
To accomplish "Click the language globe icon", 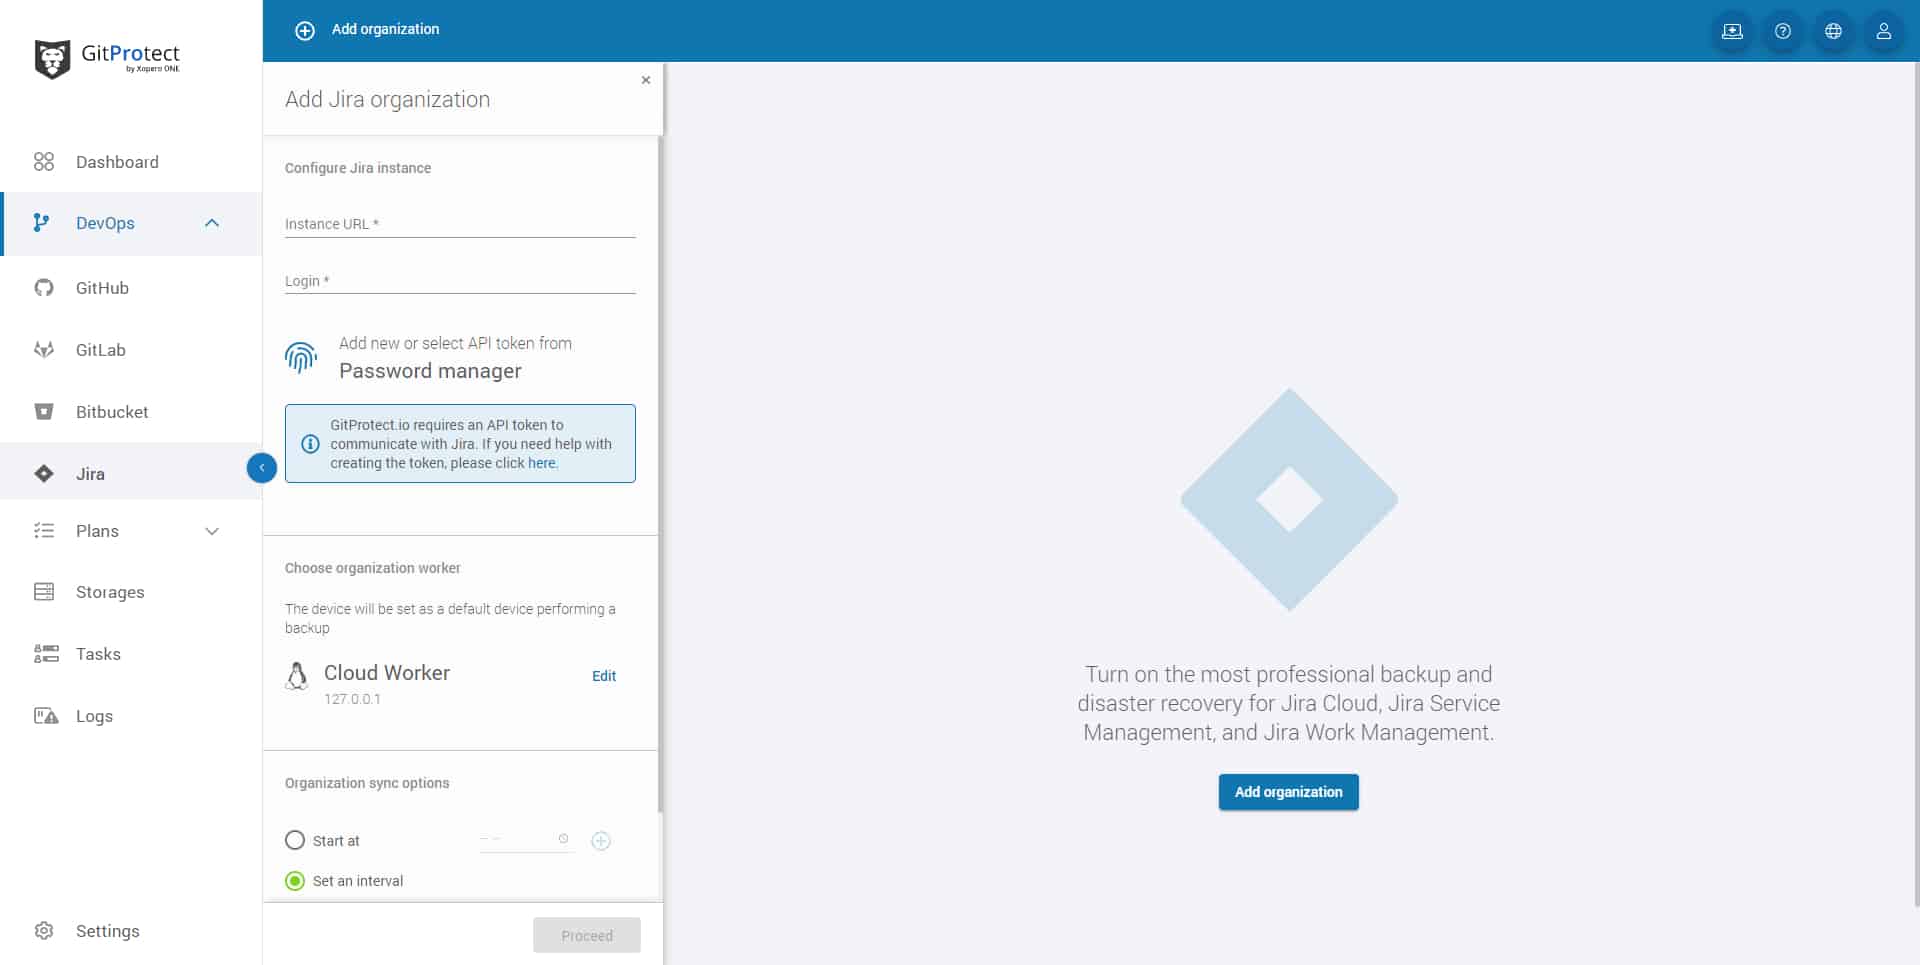I will click(x=1833, y=31).
